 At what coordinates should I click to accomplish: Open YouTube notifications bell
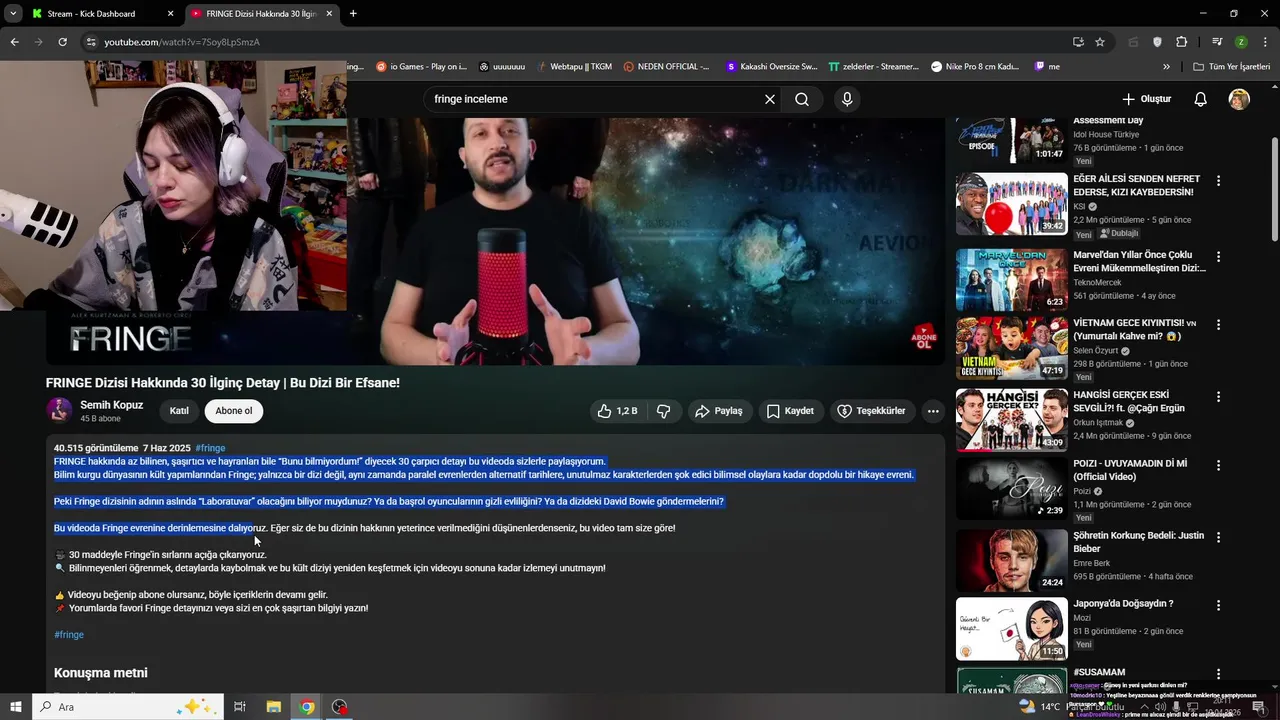[x=1201, y=99]
